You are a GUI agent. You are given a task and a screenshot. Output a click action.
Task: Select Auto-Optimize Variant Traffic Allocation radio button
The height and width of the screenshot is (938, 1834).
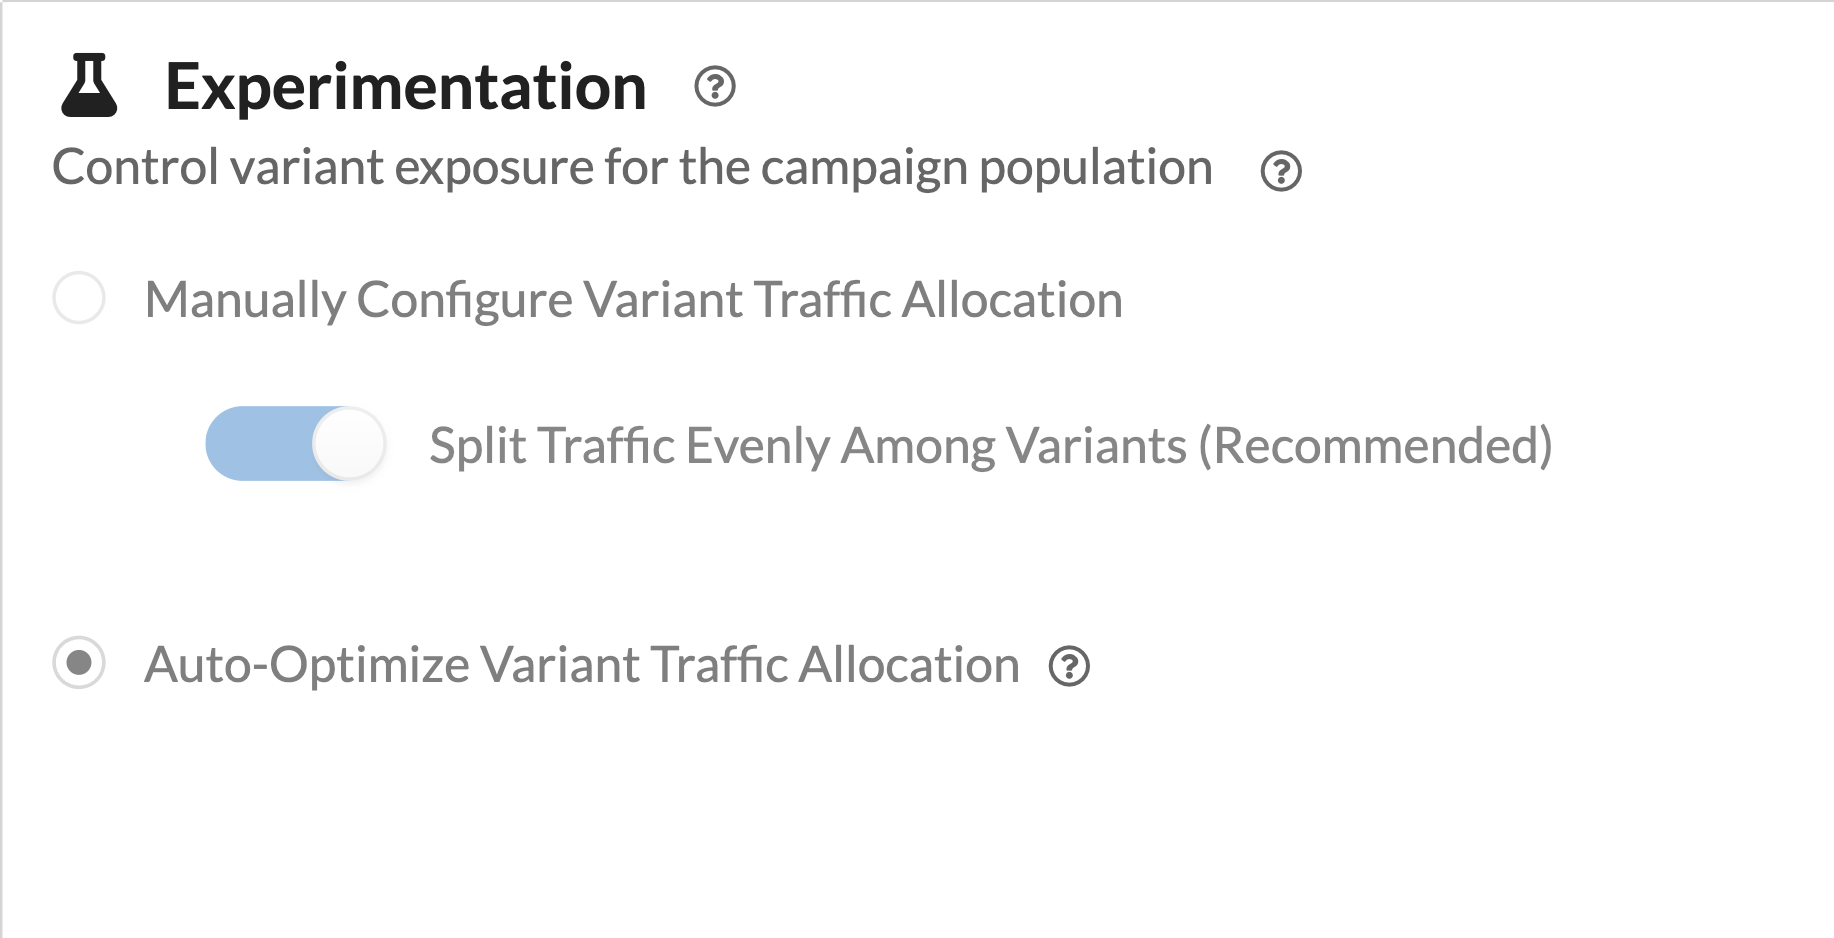pyautogui.click(x=79, y=663)
